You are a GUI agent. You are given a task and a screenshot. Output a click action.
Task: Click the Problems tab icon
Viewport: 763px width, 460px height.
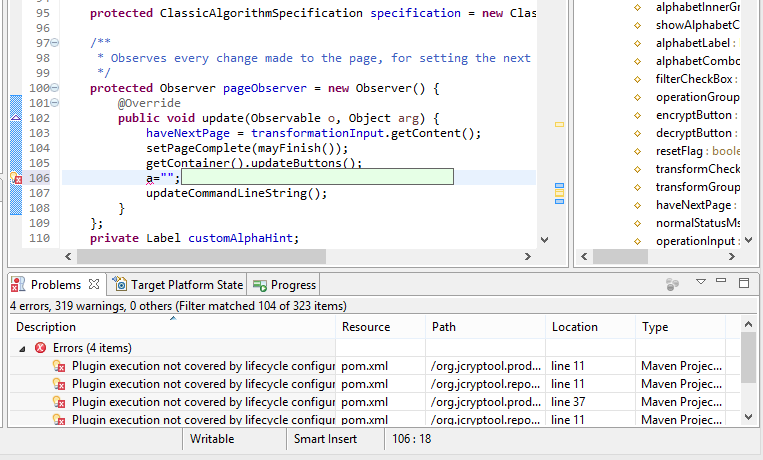coord(18,284)
